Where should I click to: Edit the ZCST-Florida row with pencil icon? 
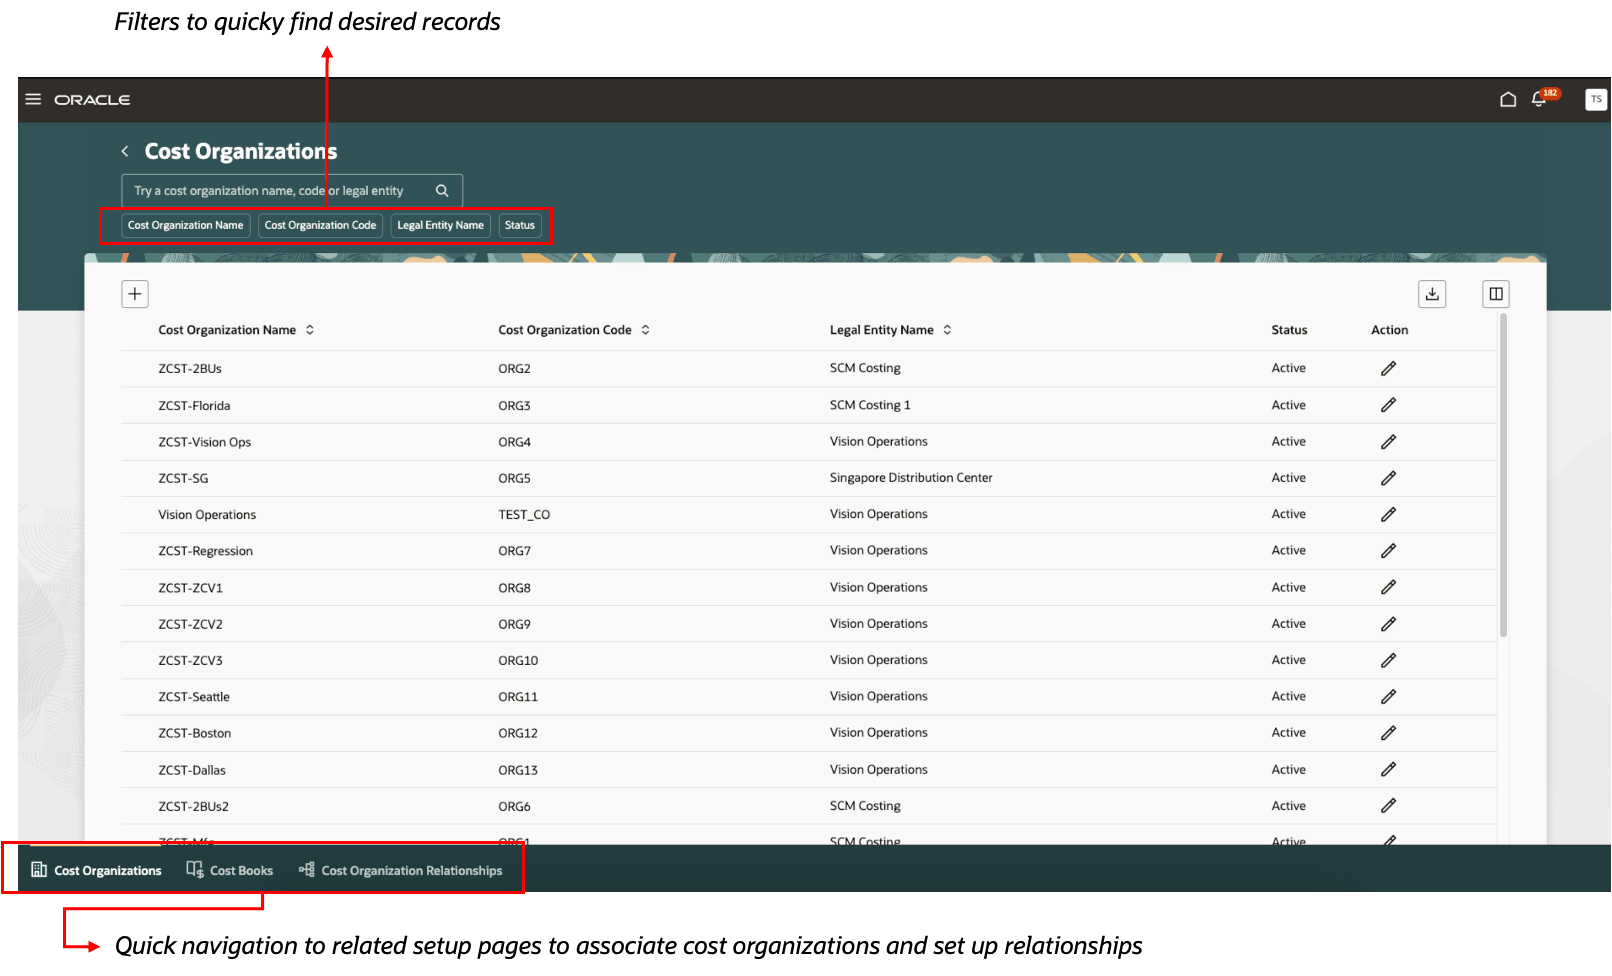point(1388,405)
